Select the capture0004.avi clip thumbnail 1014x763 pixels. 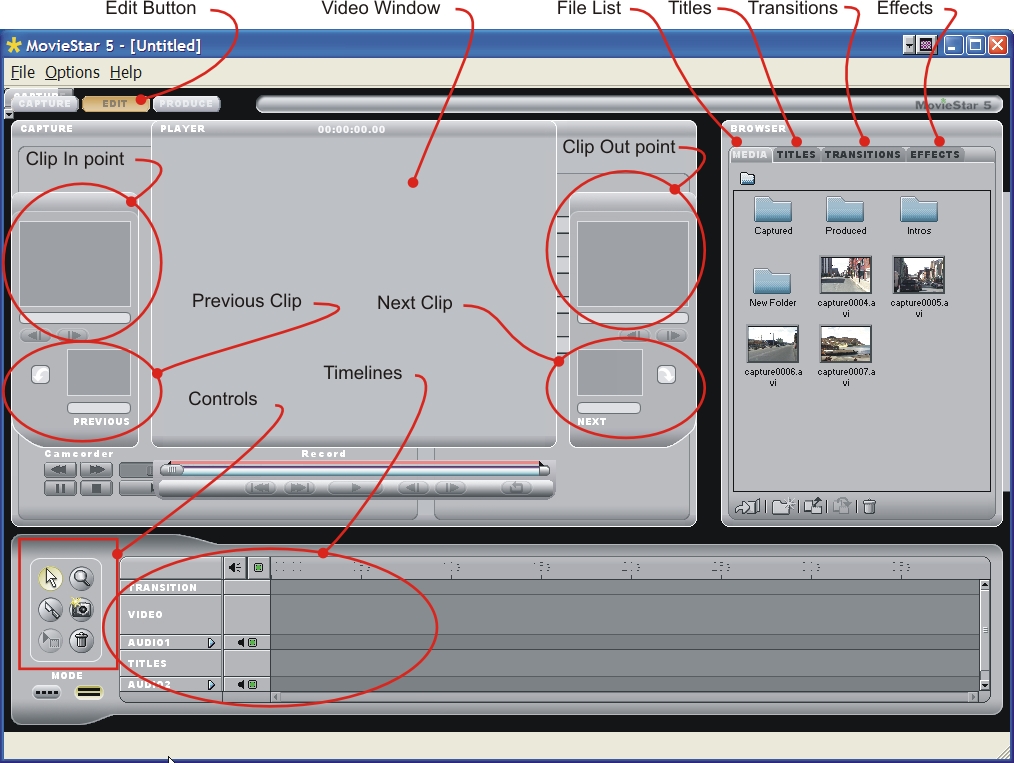845,275
